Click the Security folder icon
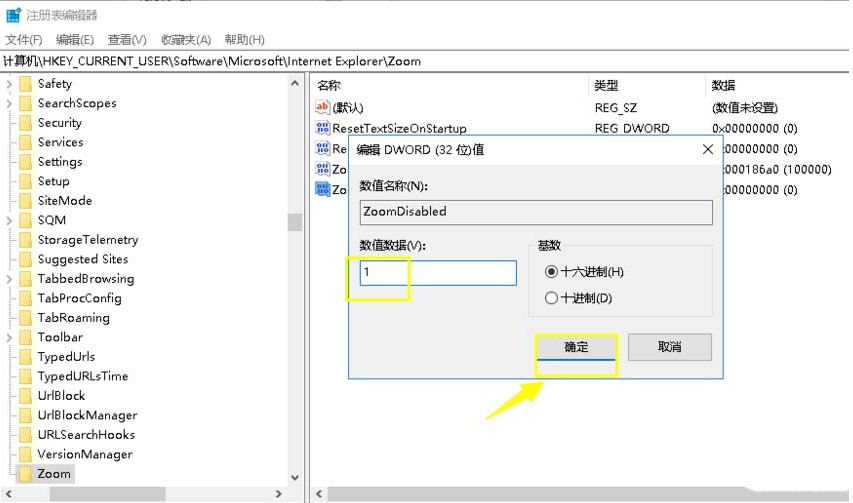The height and width of the screenshot is (503, 853). (x=25, y=123)
